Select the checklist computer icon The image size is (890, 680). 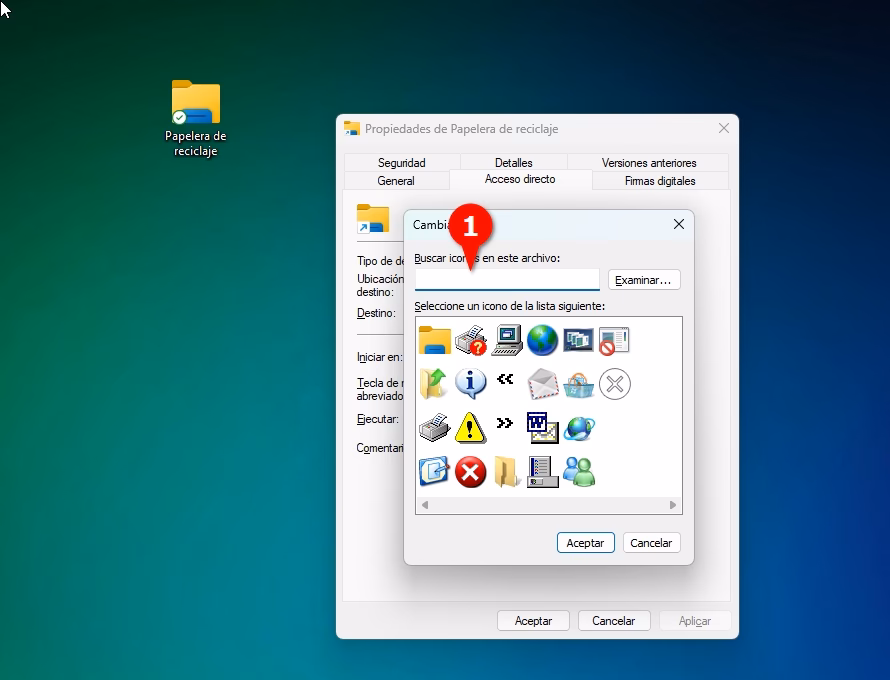coord(543,472)
